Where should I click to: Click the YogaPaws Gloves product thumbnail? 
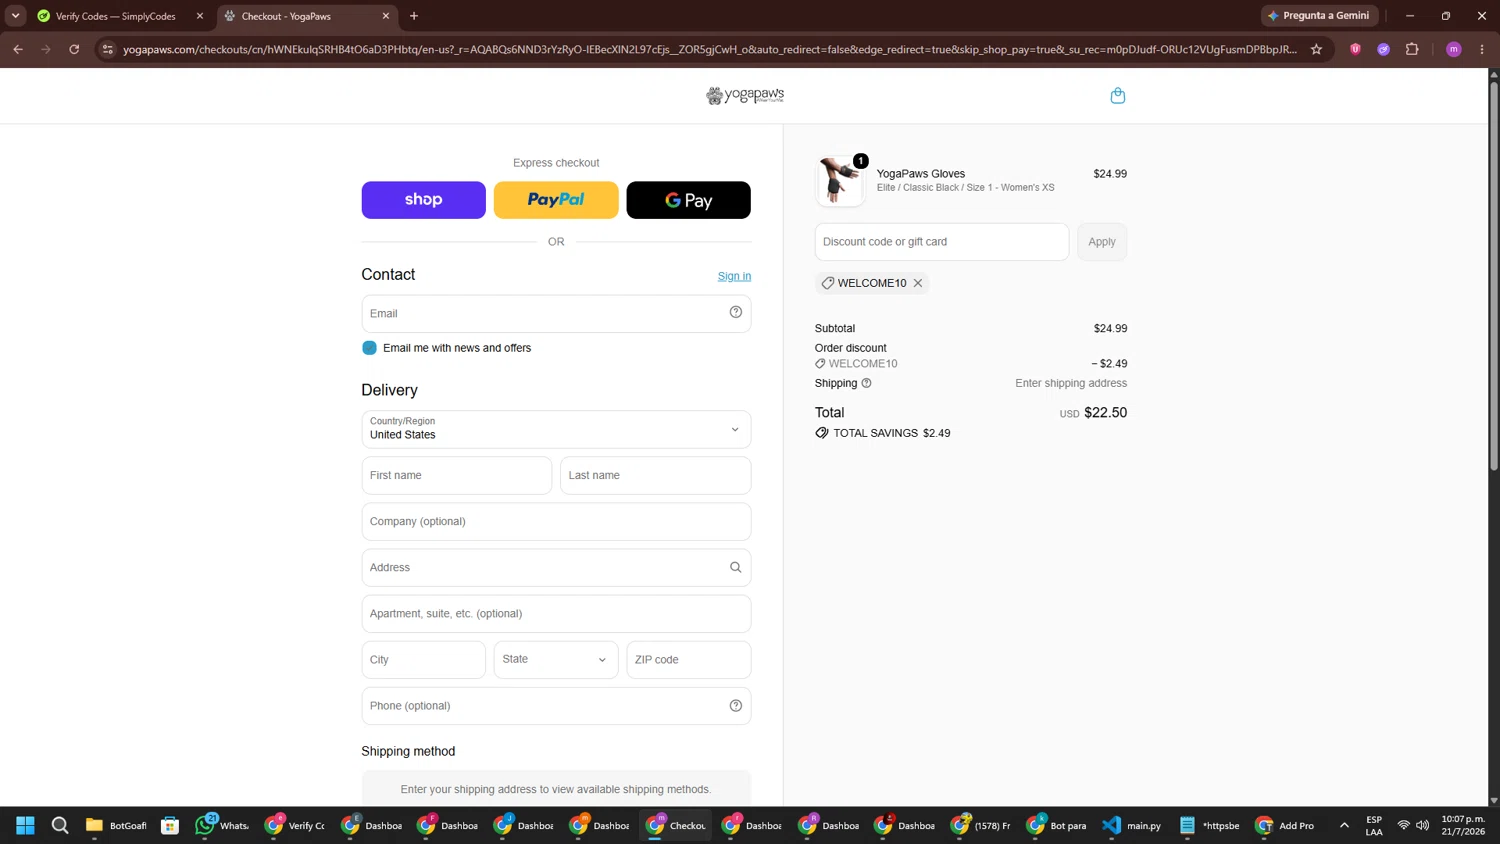pos(840,181)
